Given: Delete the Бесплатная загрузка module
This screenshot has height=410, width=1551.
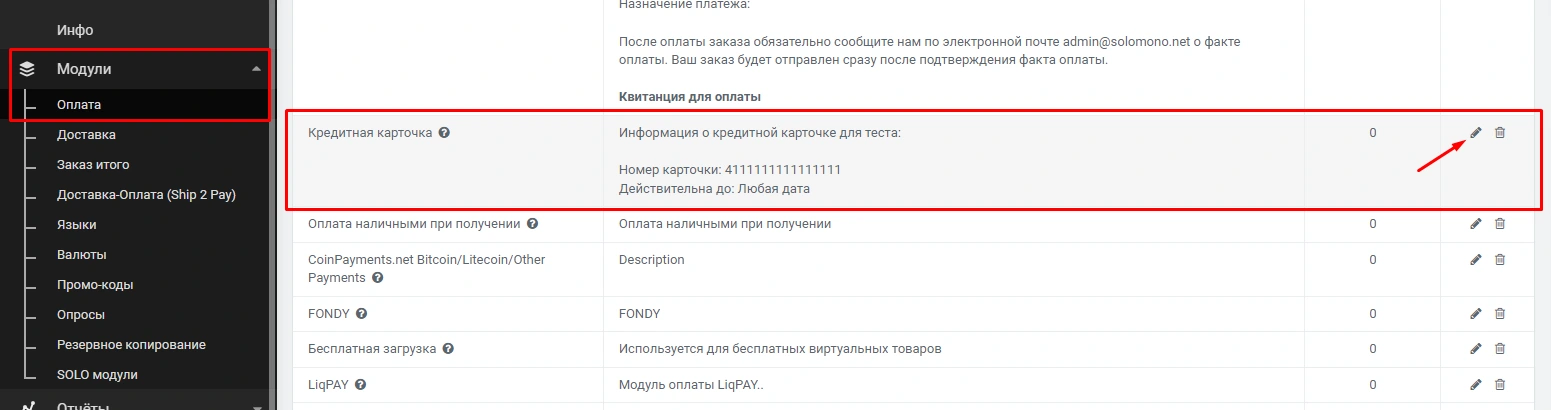Looking at the screenshot, I should click(1500, 349).
